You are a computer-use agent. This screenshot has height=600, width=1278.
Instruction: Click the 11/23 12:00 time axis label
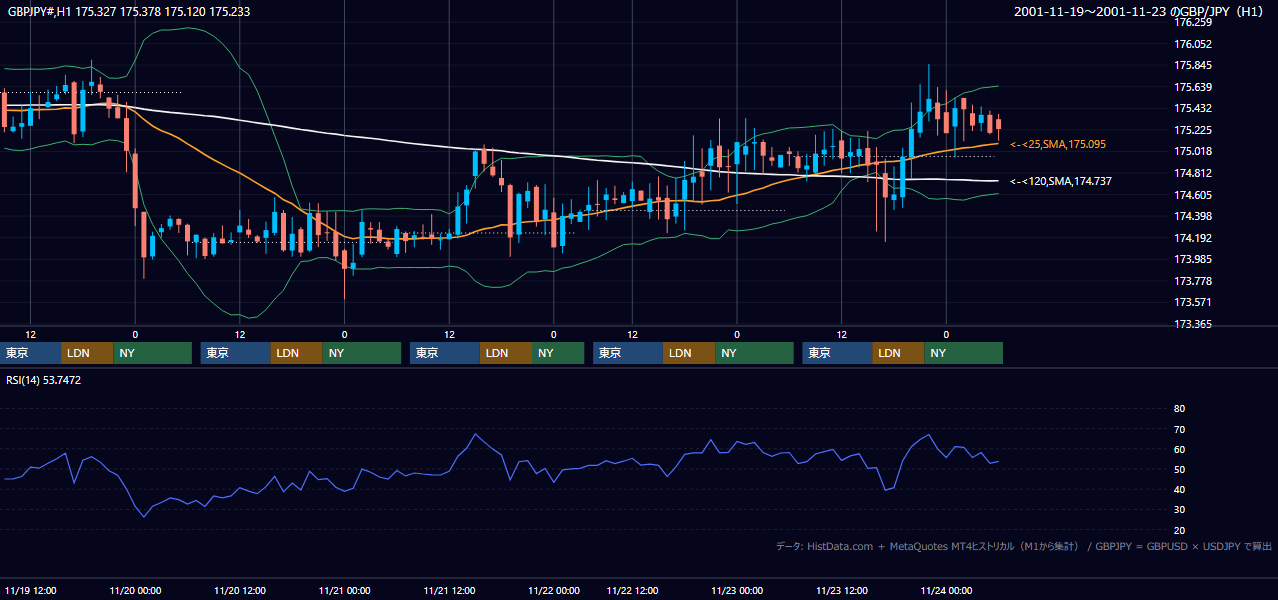841,591
